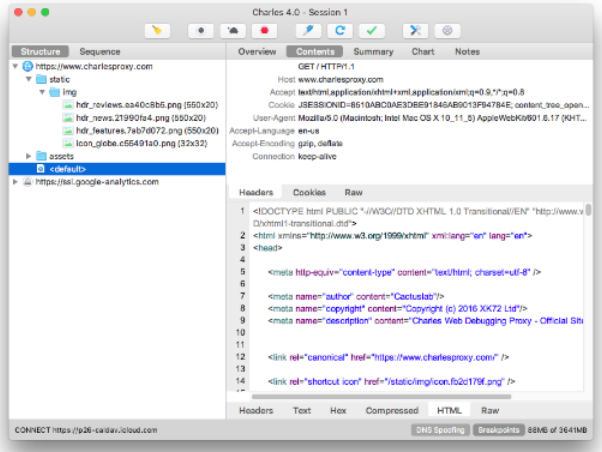Click the vertical scrollbar of HTML source
This screenshot has width=602, height=452.
click(588, 210)
